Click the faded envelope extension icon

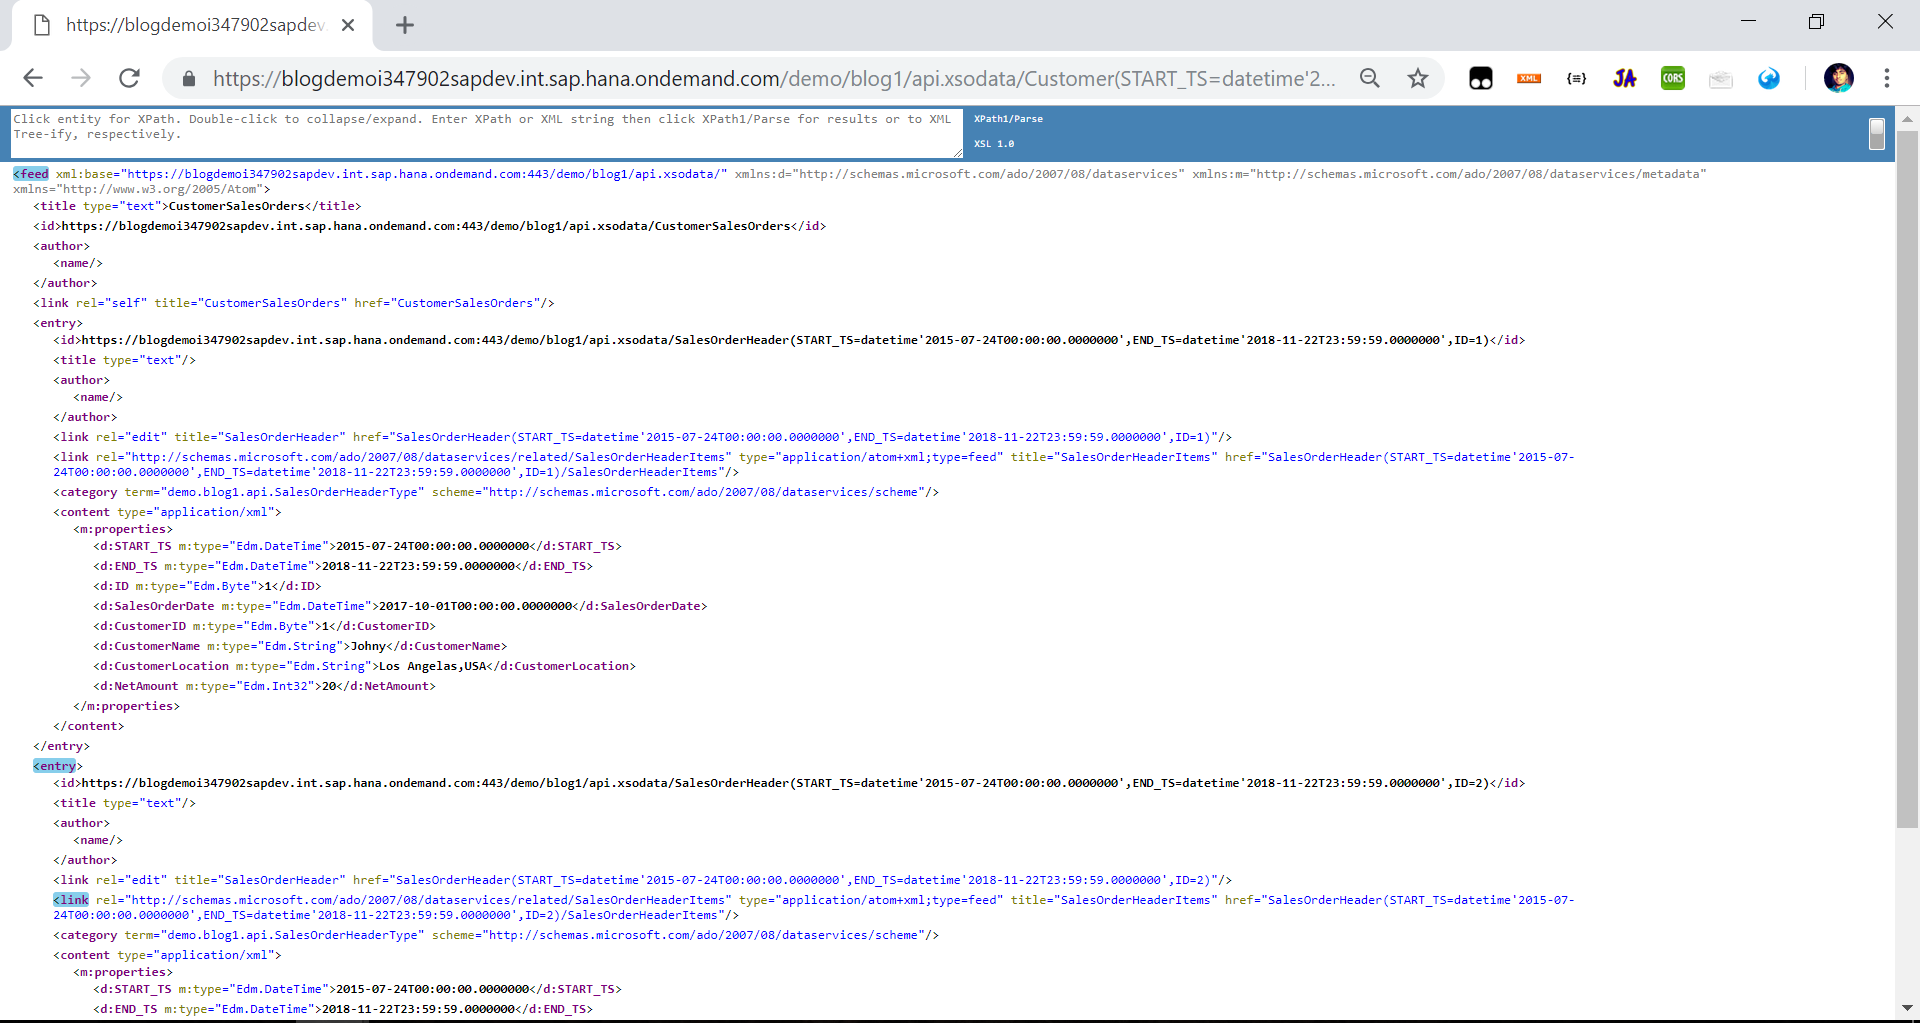click(x=1720, y=78)
